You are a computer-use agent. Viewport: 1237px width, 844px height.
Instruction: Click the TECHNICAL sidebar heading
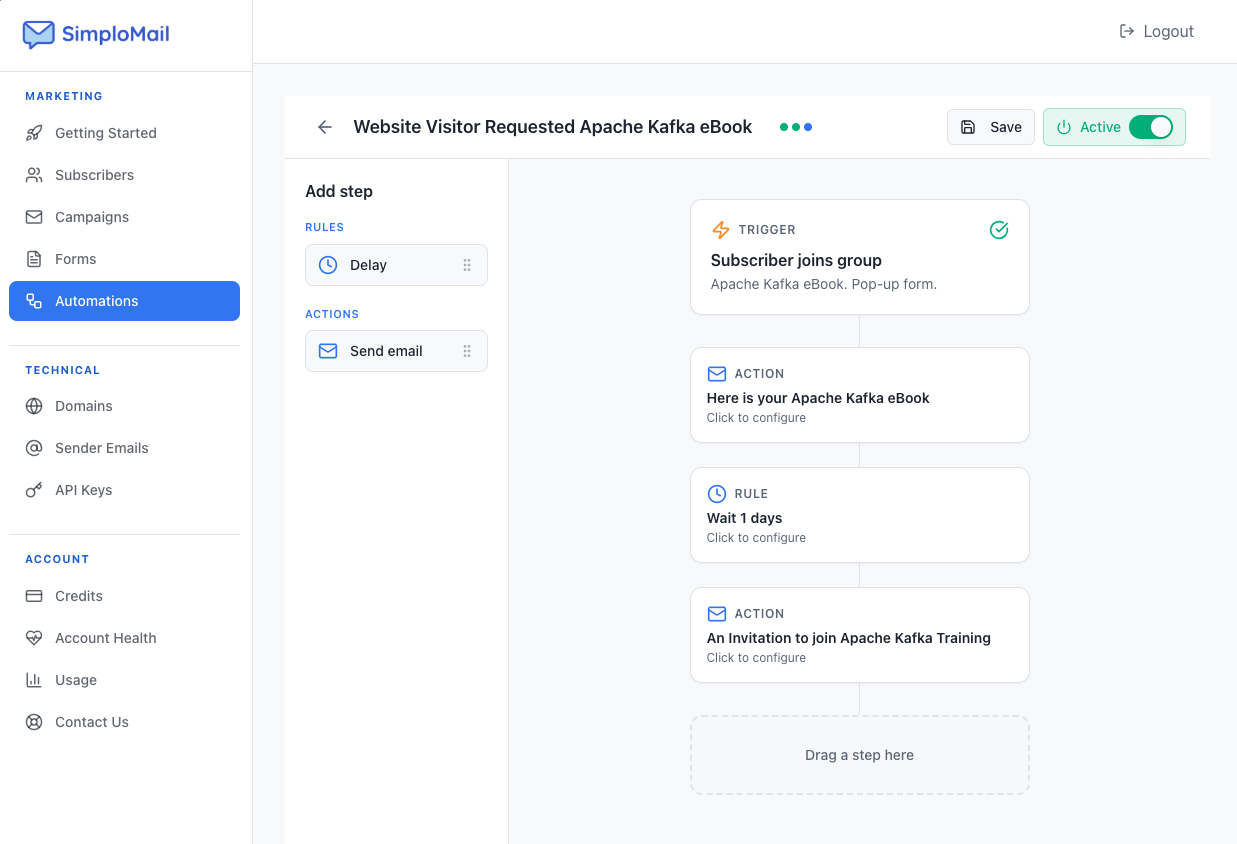[x=62, y=370]
